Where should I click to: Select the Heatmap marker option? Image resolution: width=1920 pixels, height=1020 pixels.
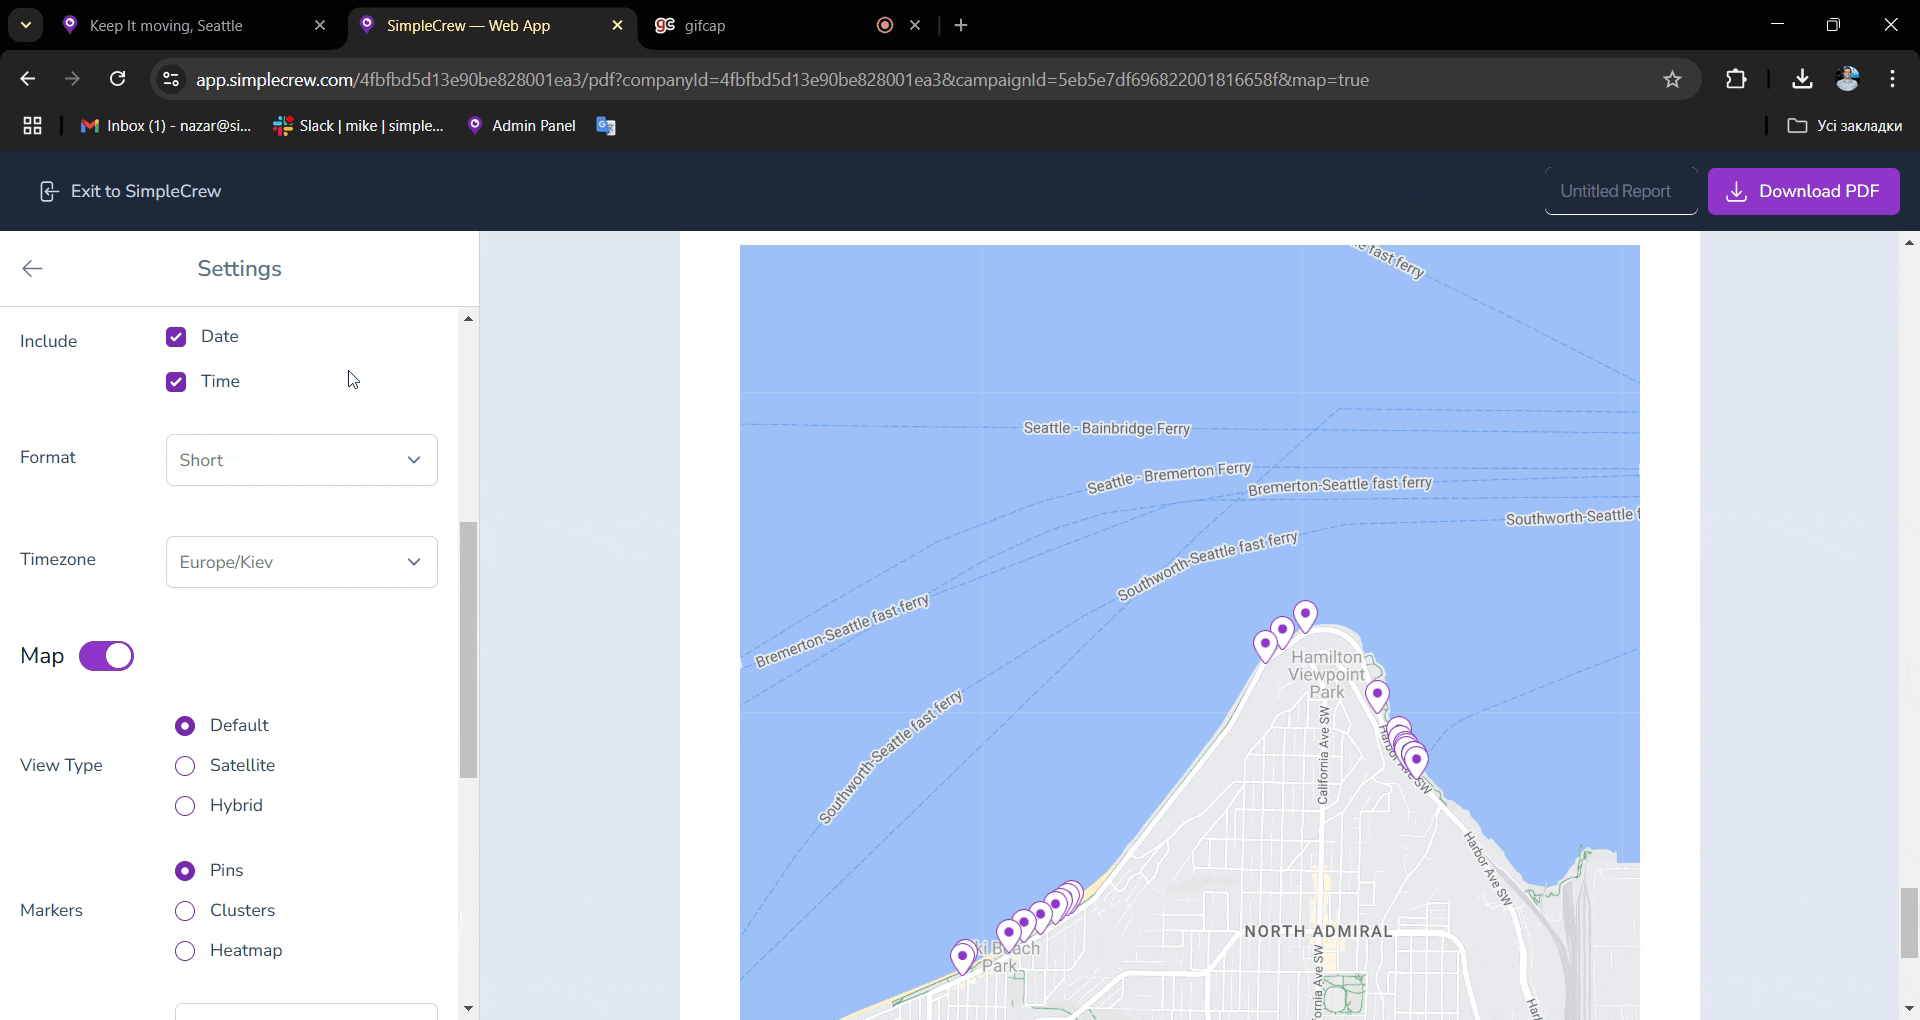tap(185, 951)
